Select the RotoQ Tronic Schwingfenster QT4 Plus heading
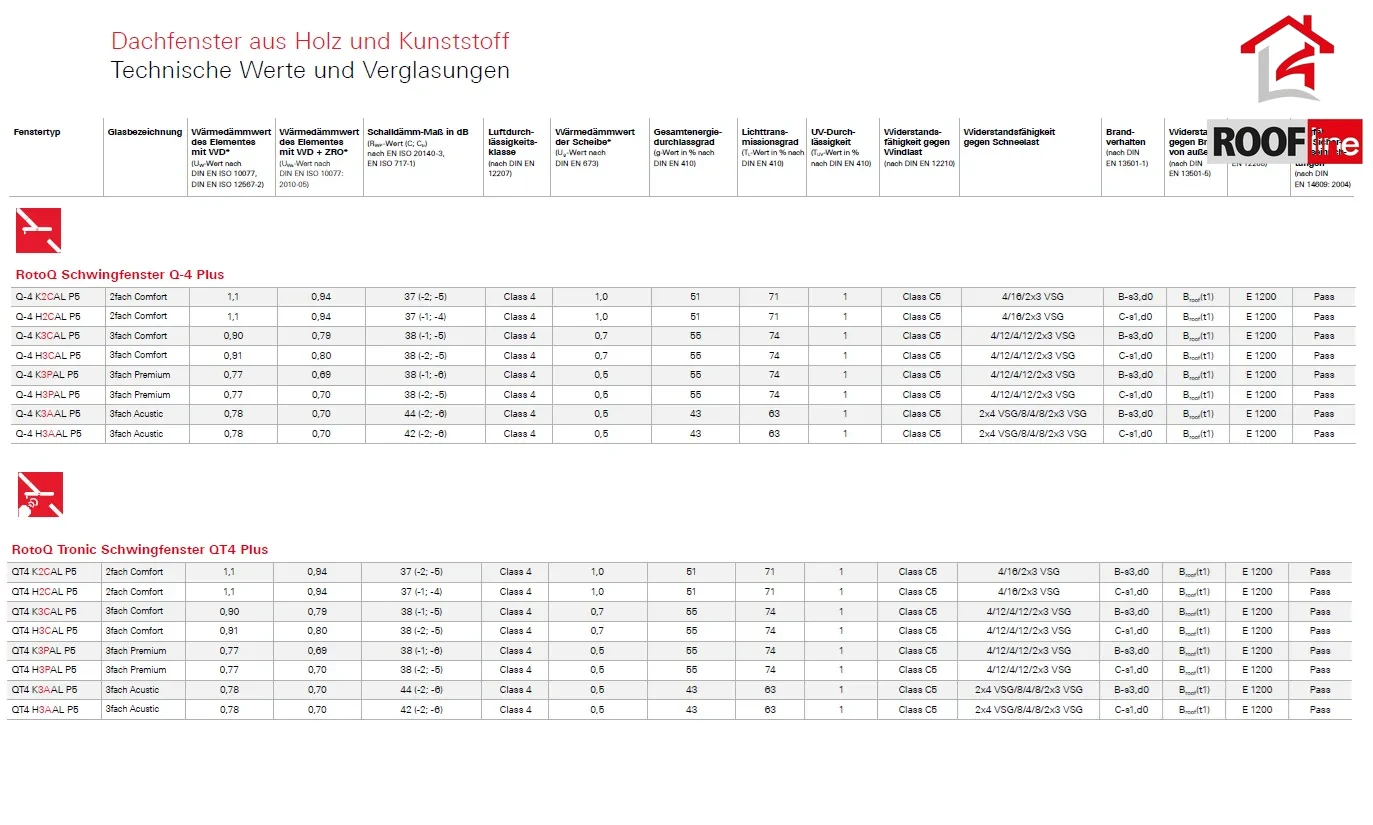 click(140, 550)
